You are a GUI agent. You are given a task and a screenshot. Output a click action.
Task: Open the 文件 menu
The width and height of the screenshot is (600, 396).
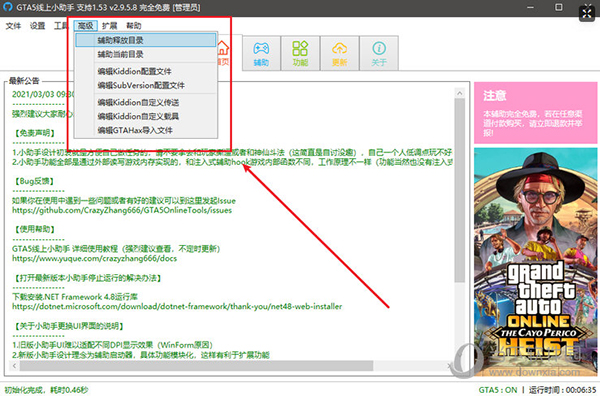pos(13,26)
